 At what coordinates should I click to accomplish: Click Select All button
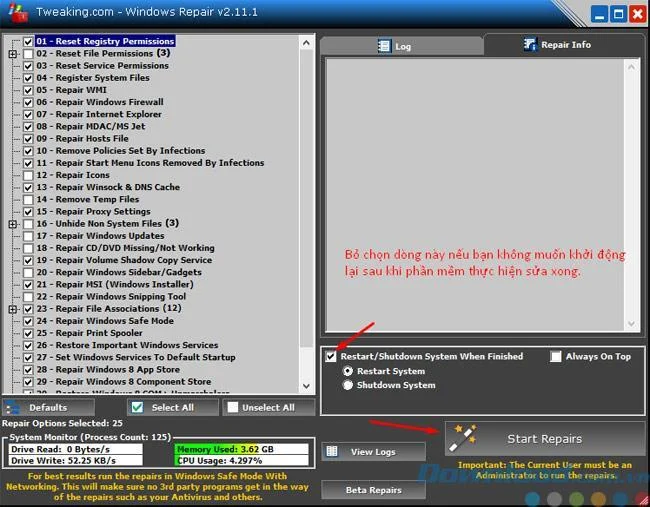point(173,408)
